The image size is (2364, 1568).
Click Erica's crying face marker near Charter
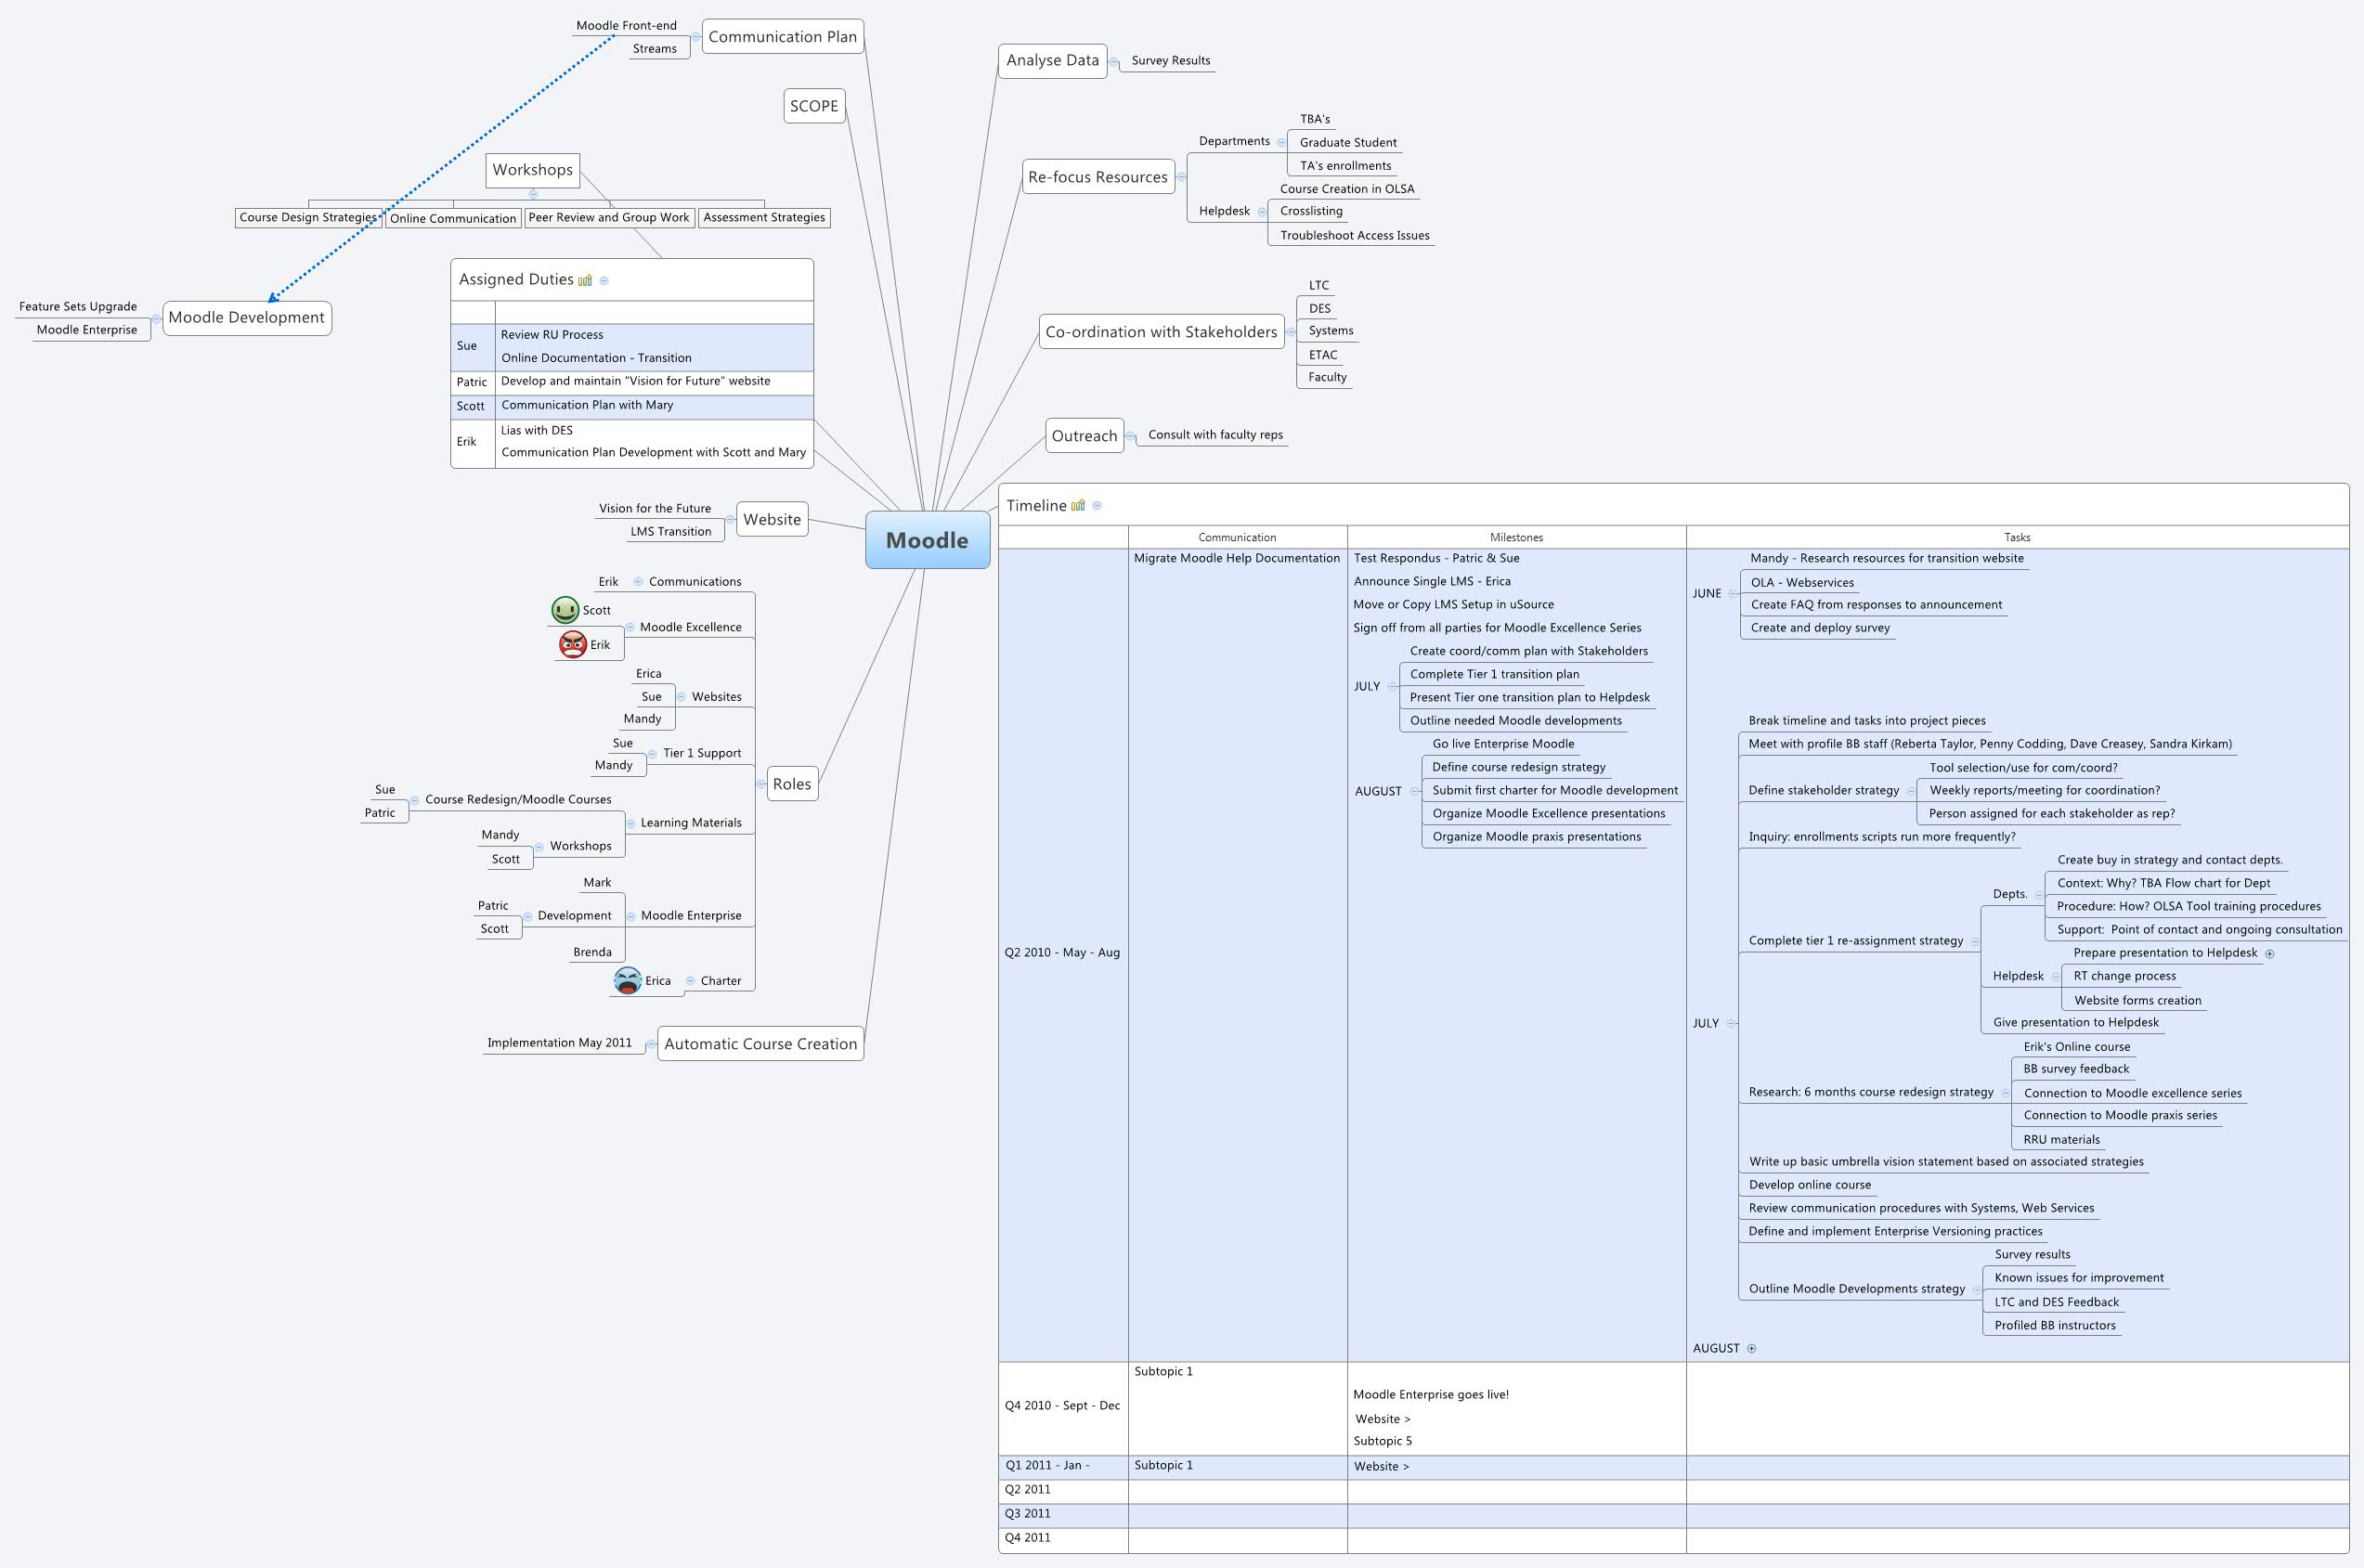click(628, 981)
